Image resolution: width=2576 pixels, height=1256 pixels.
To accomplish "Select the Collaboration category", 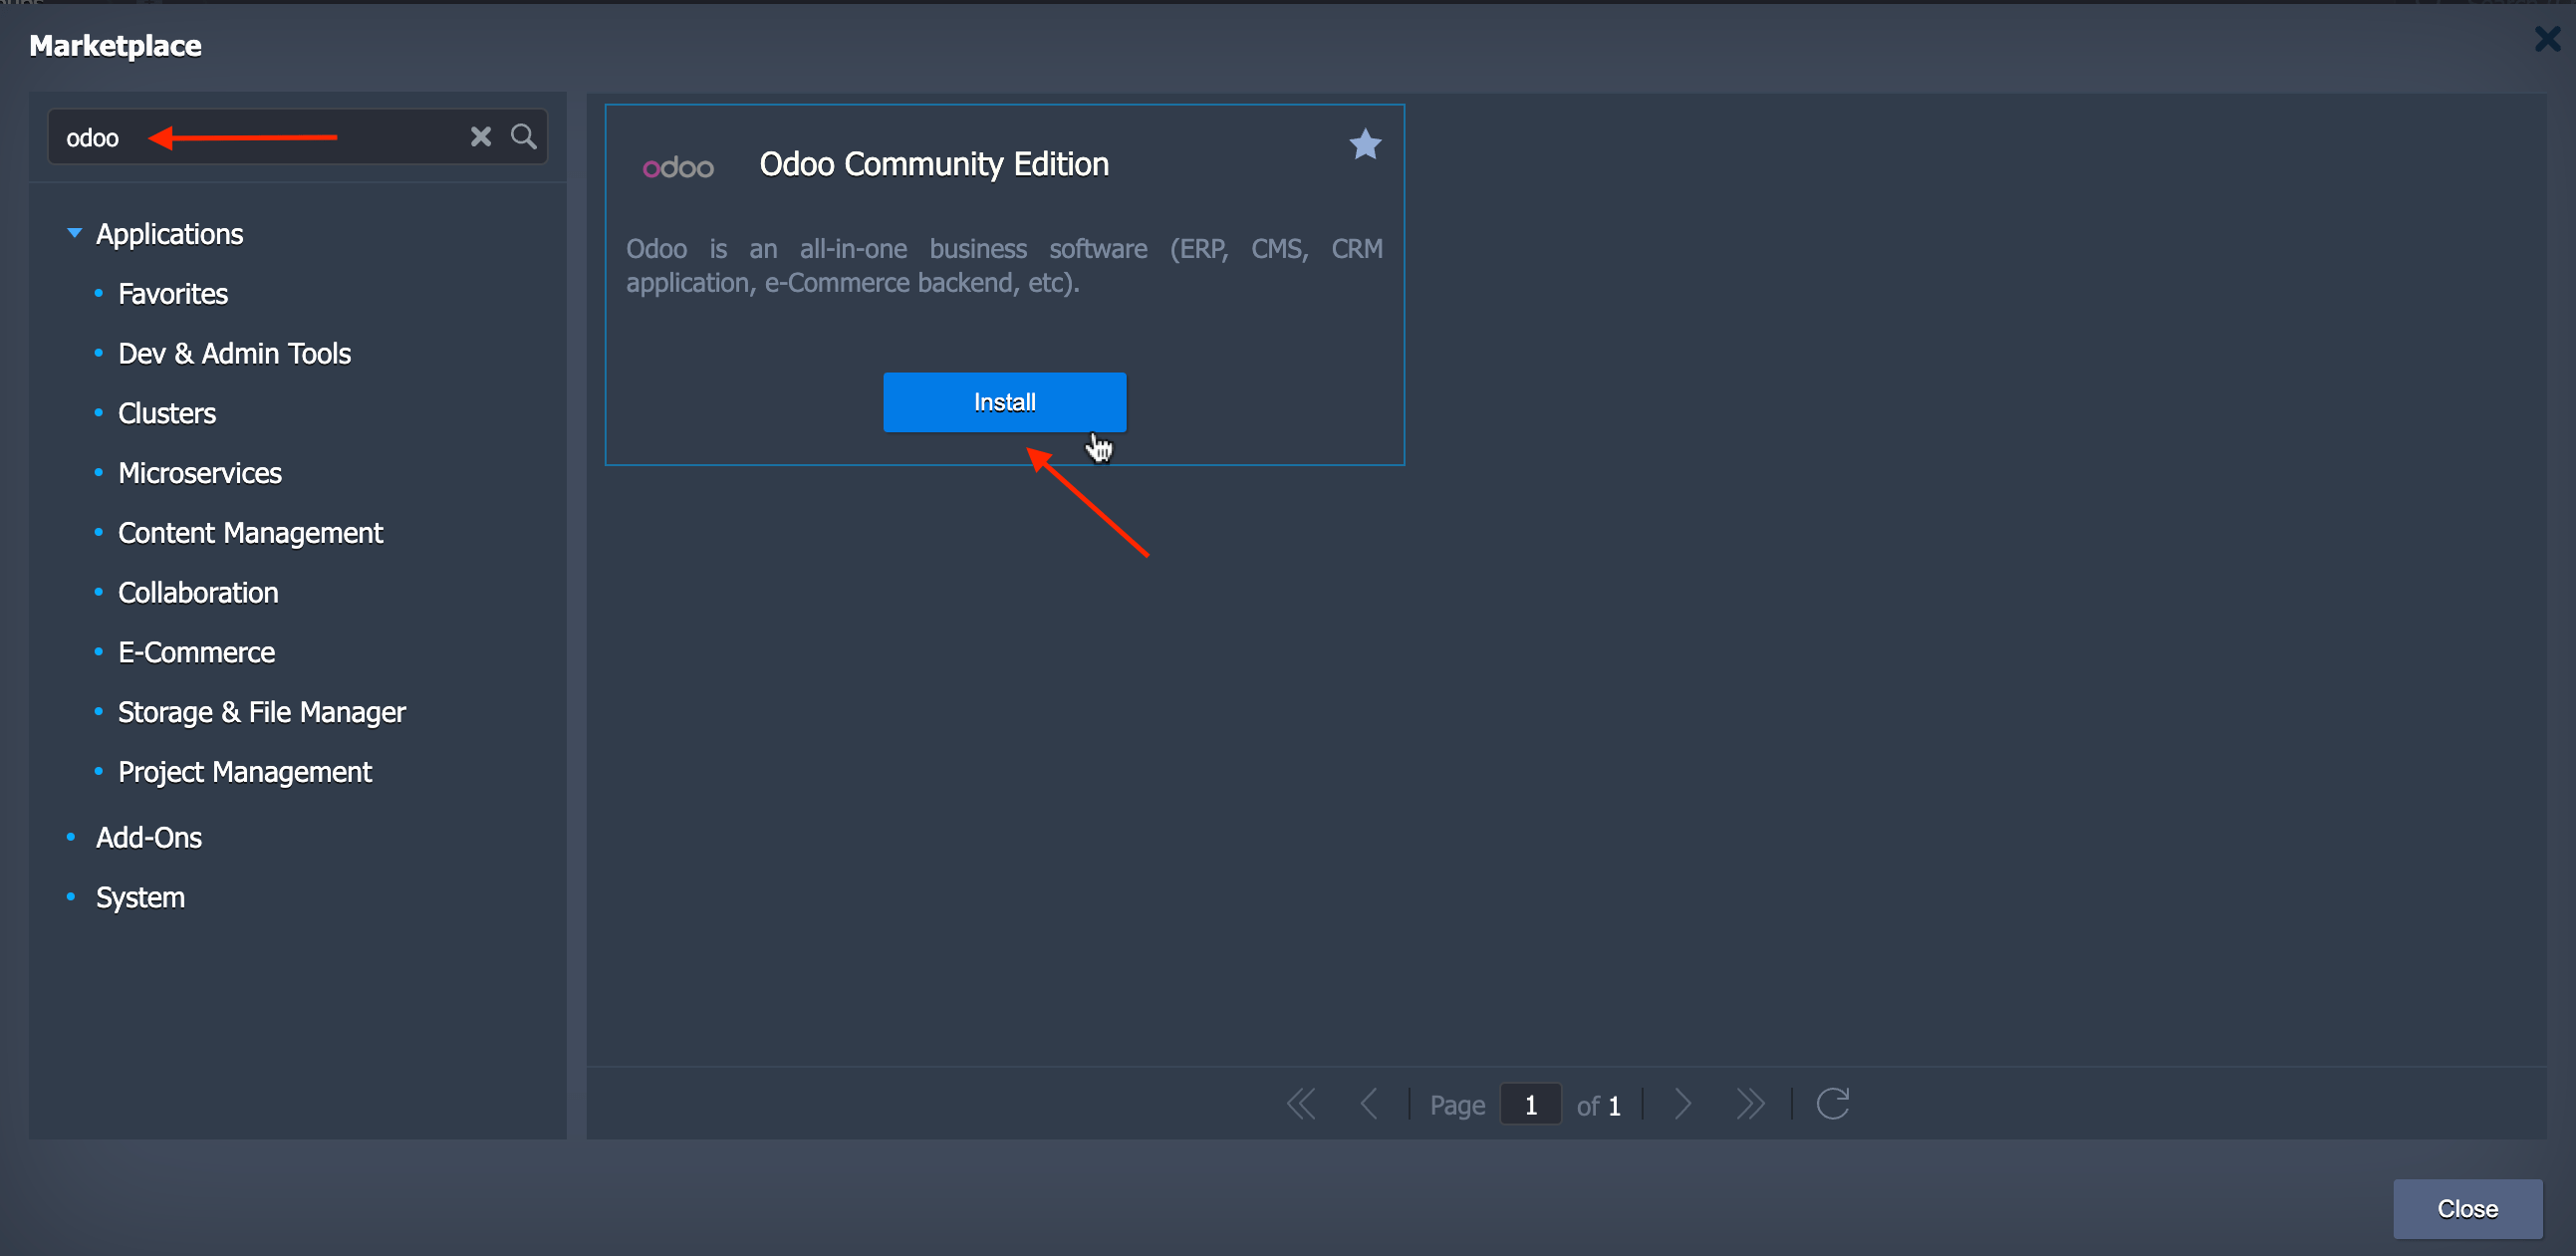I will click(x=198, y=593).
